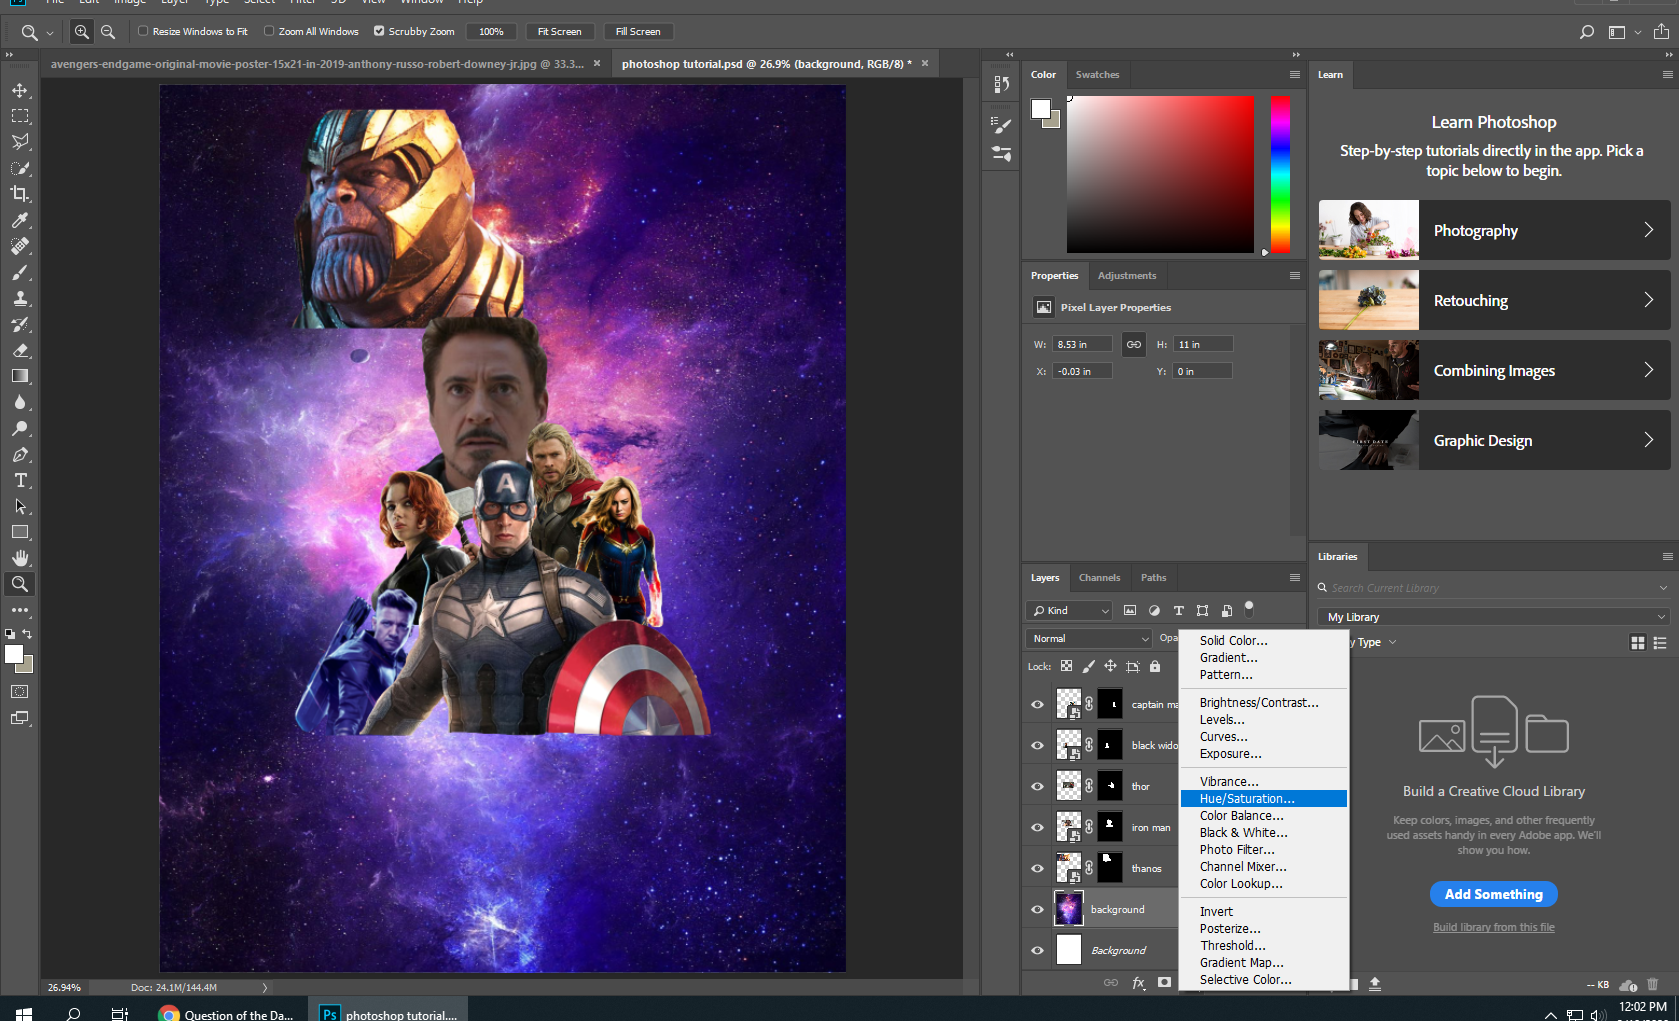Select the Eyedropper tool
The image size is (1679, 1021).
click(x=20, y=220)
